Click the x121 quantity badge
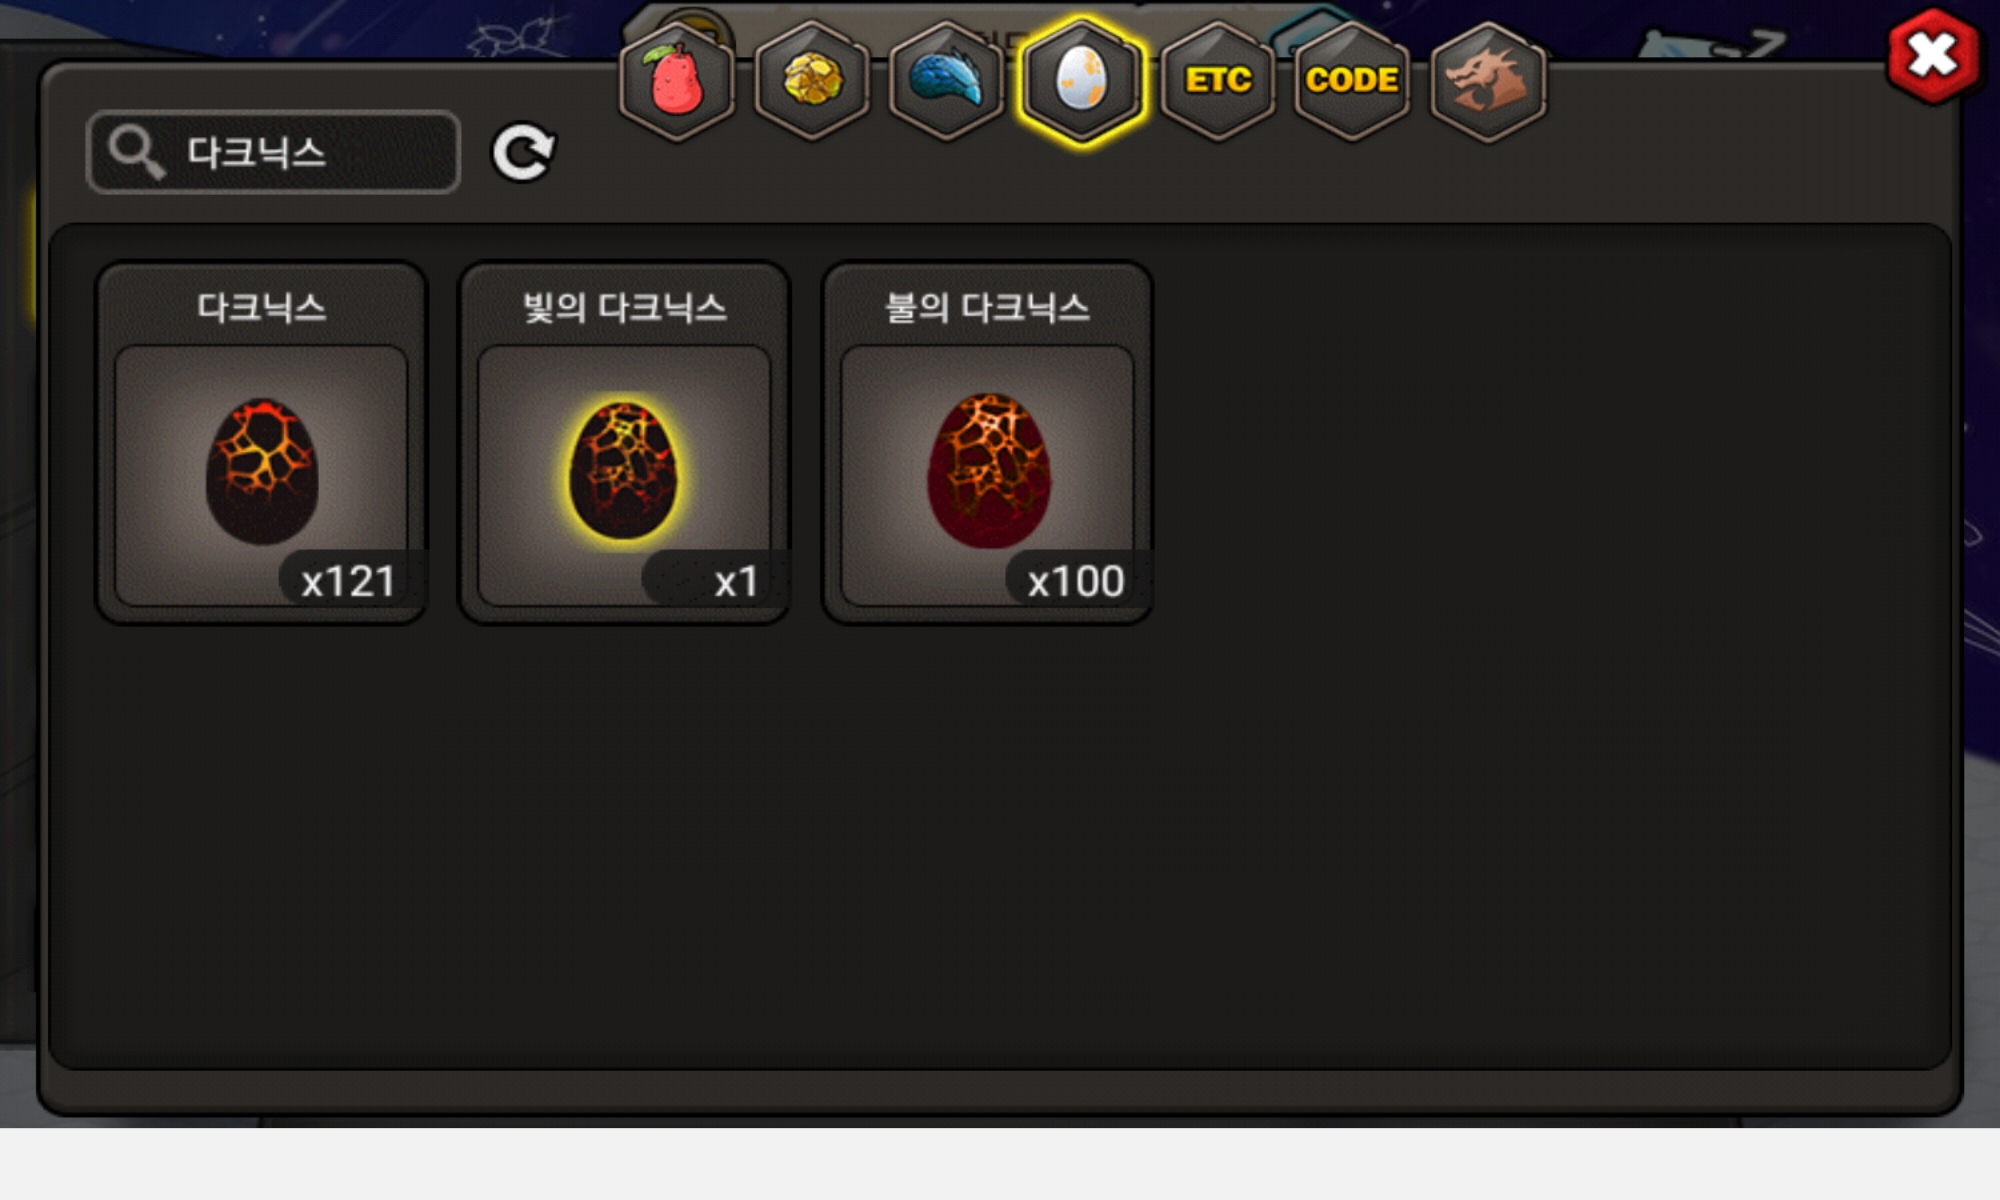This screenshot has width=2000, height=1200. pyautogui.click(x=348, y=580)
